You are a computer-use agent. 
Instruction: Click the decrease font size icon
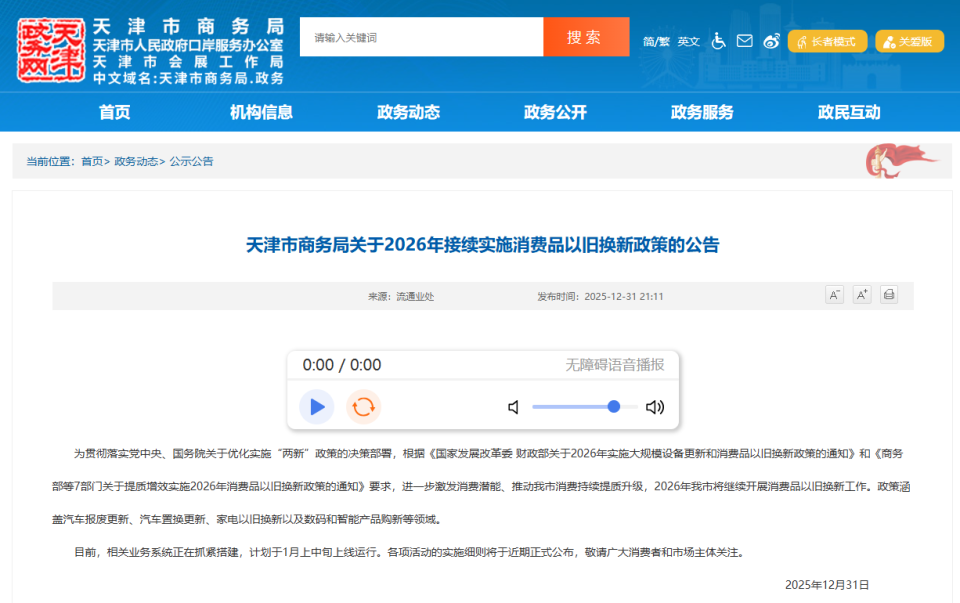coord(835,295)
